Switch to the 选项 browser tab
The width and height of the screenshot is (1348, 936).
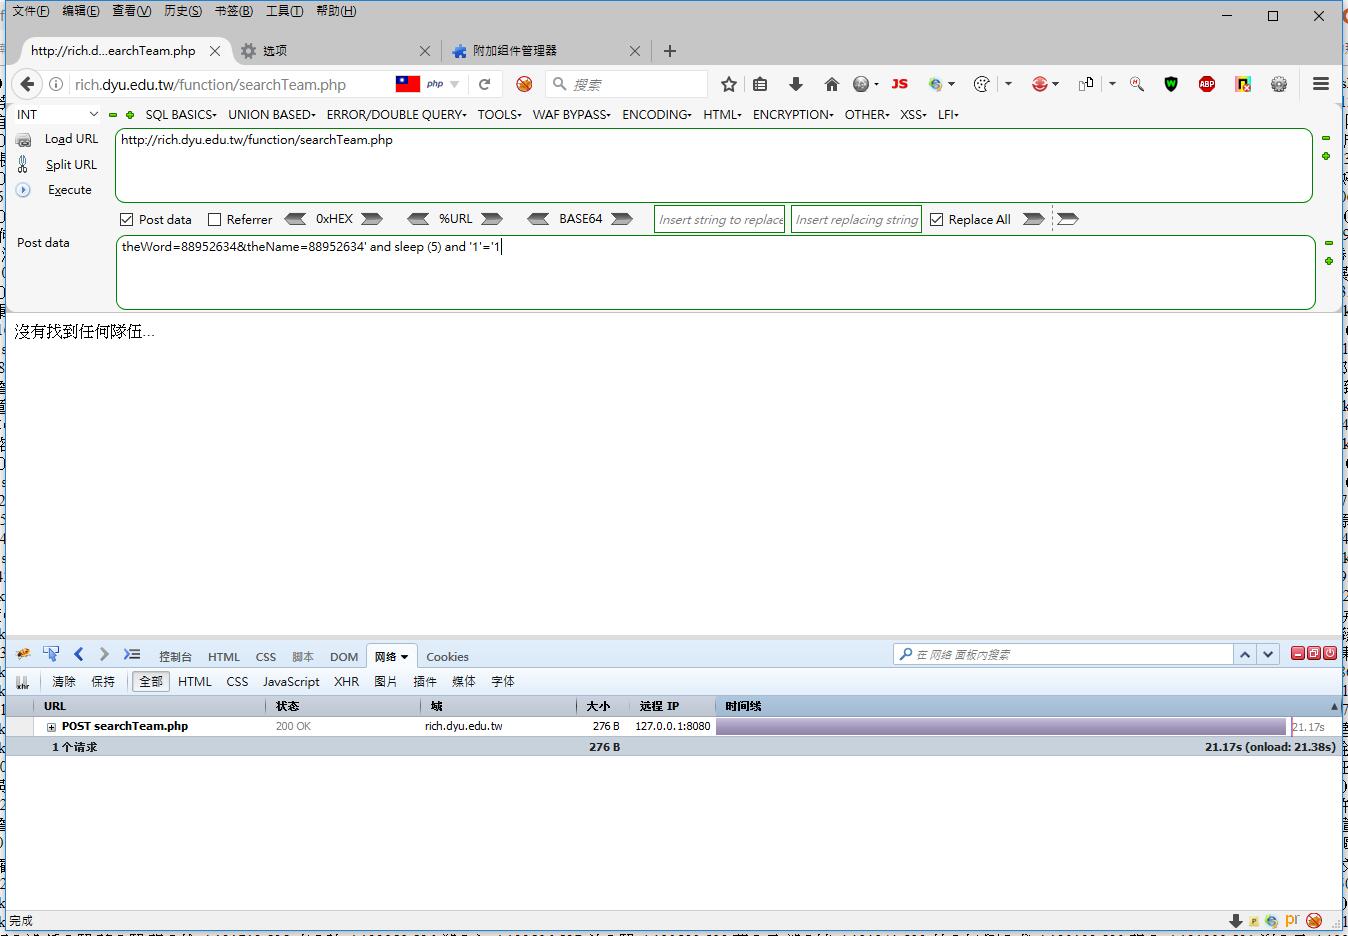[x=335, y=50]
